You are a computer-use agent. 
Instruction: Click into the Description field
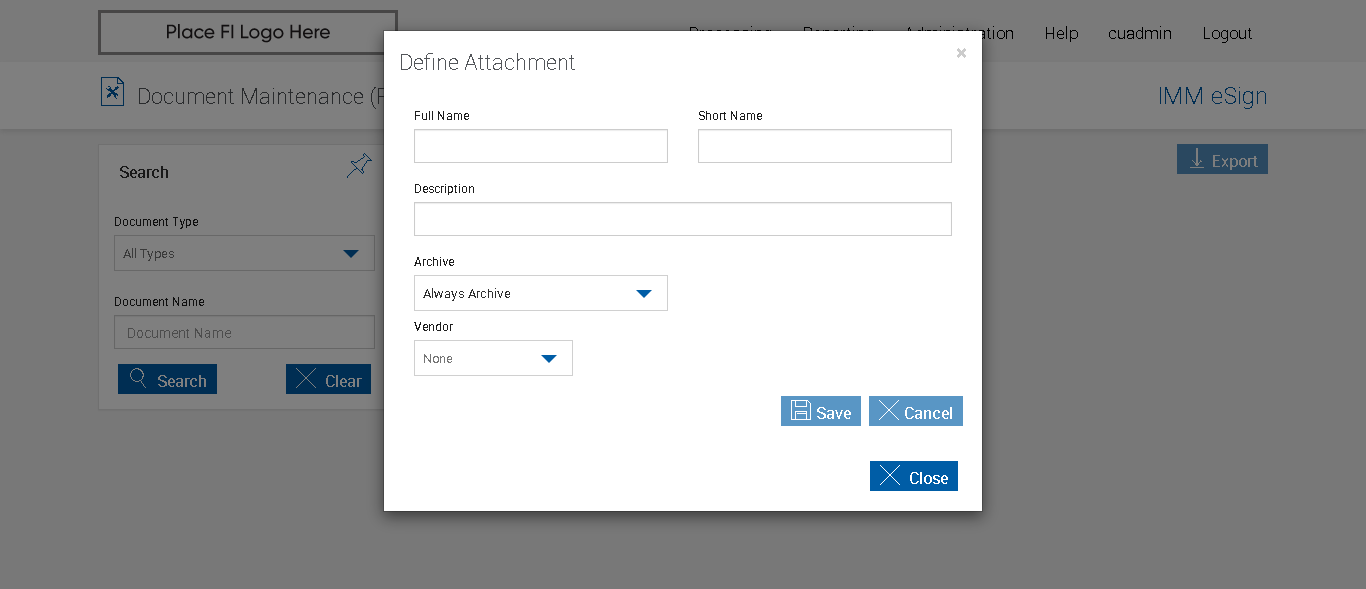coord(682,219)
